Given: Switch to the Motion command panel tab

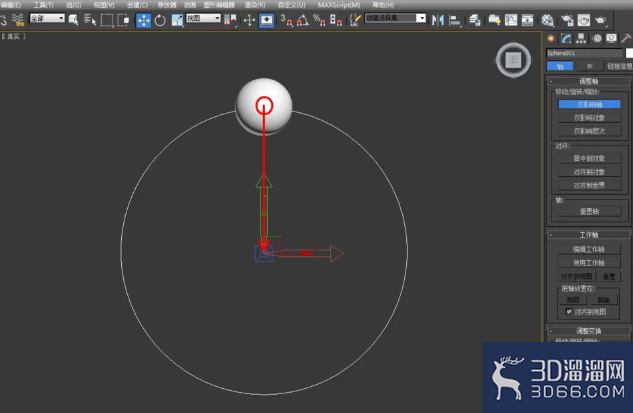Looking at the screenshot, I should point(597,38).
